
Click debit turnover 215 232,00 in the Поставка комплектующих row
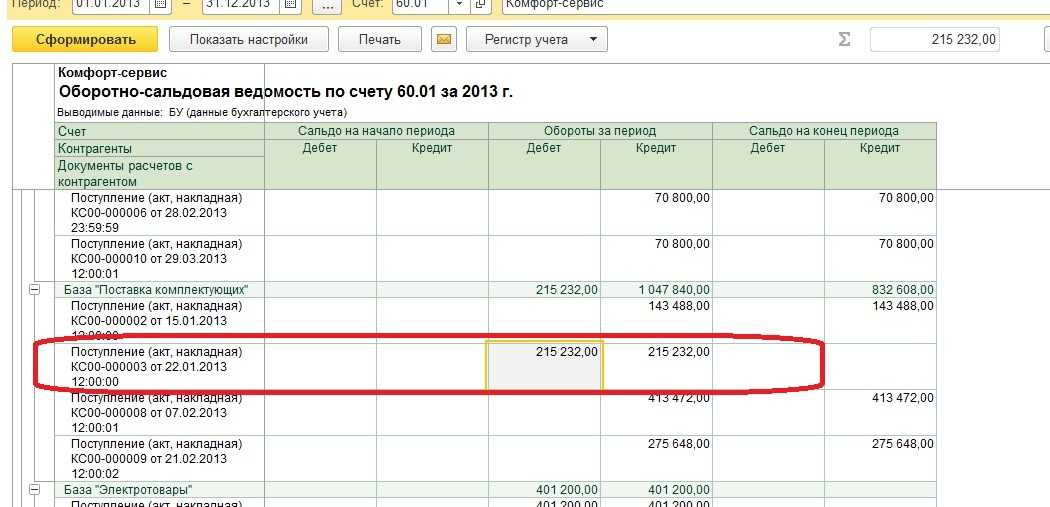(567, 290)
